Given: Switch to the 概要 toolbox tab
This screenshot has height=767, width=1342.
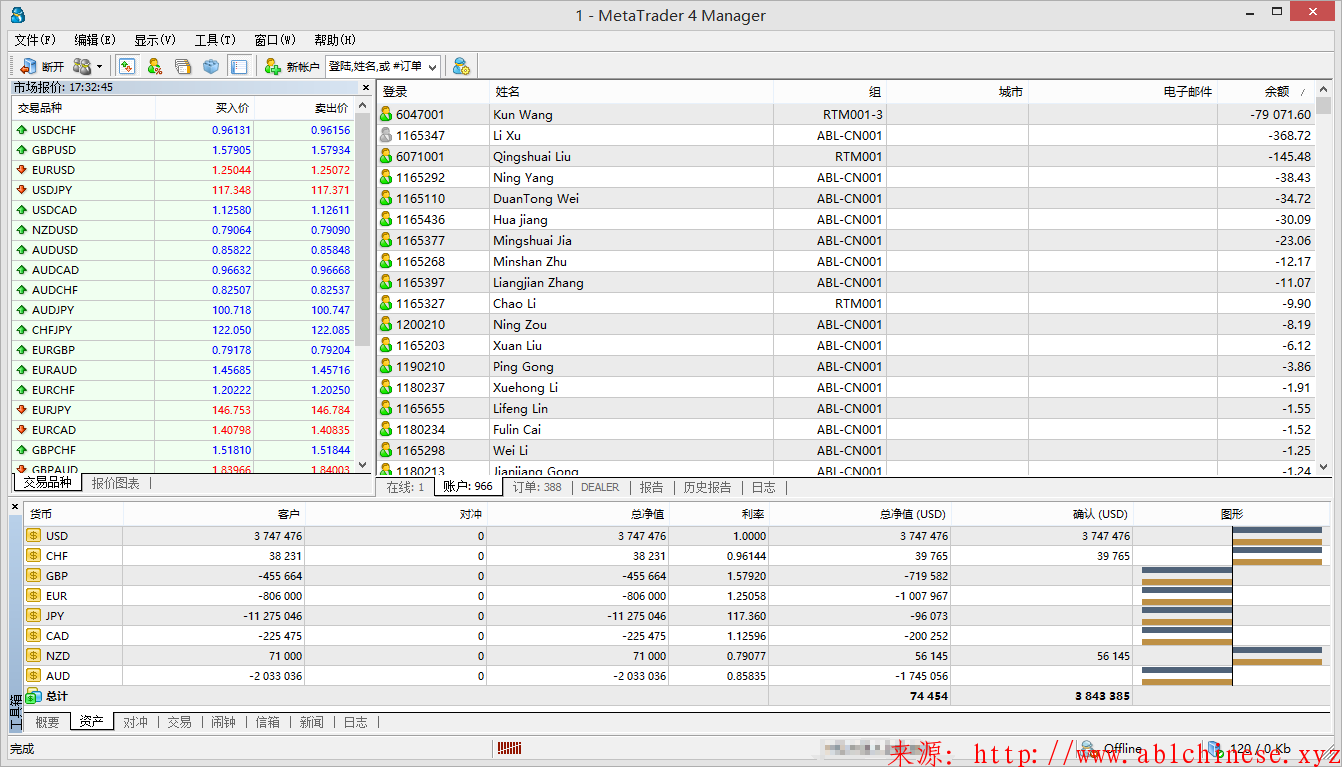Looking at the screenshot, I should tap(47, 722).
